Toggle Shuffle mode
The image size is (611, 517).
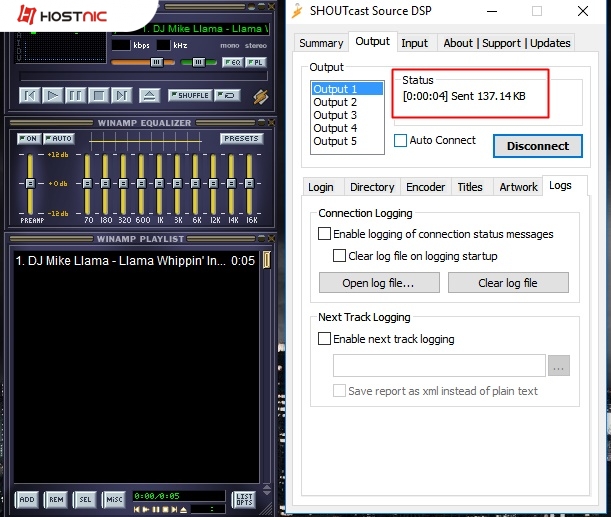(x=190, y=96)
